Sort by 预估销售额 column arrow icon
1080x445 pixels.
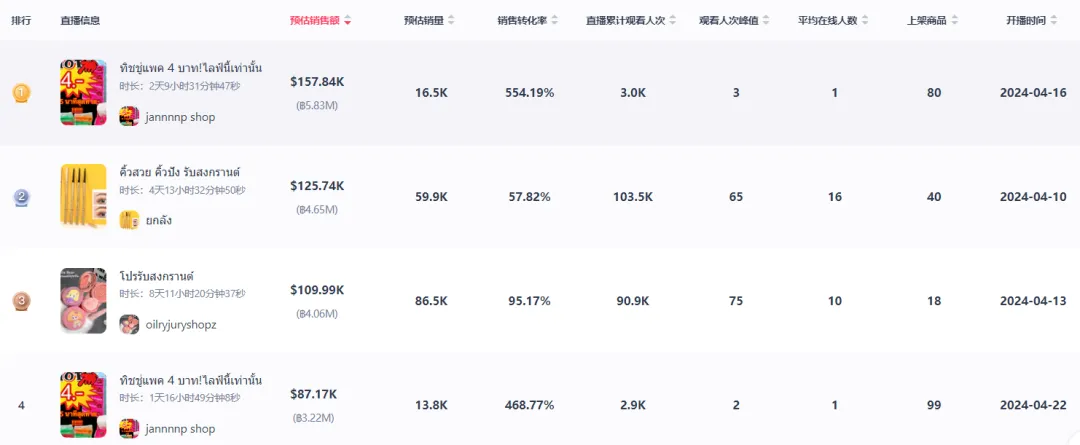pyautogui.click(x=348, y=21)
